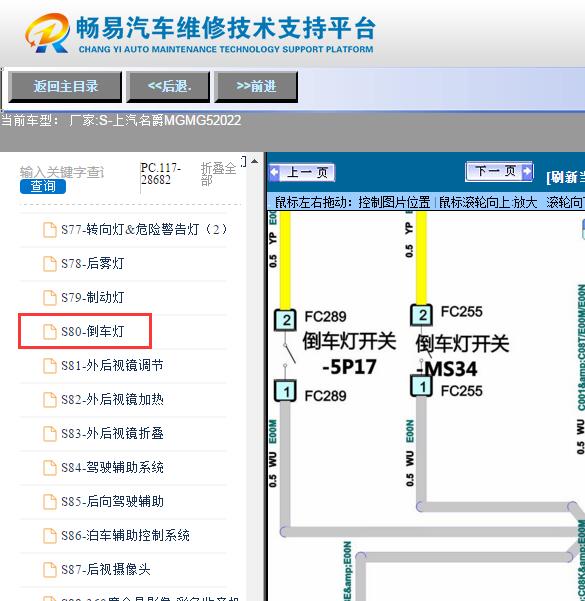585x601 pixels.
Task: Click the document icon beside S77-转向灯
Action: coord(49,230)
